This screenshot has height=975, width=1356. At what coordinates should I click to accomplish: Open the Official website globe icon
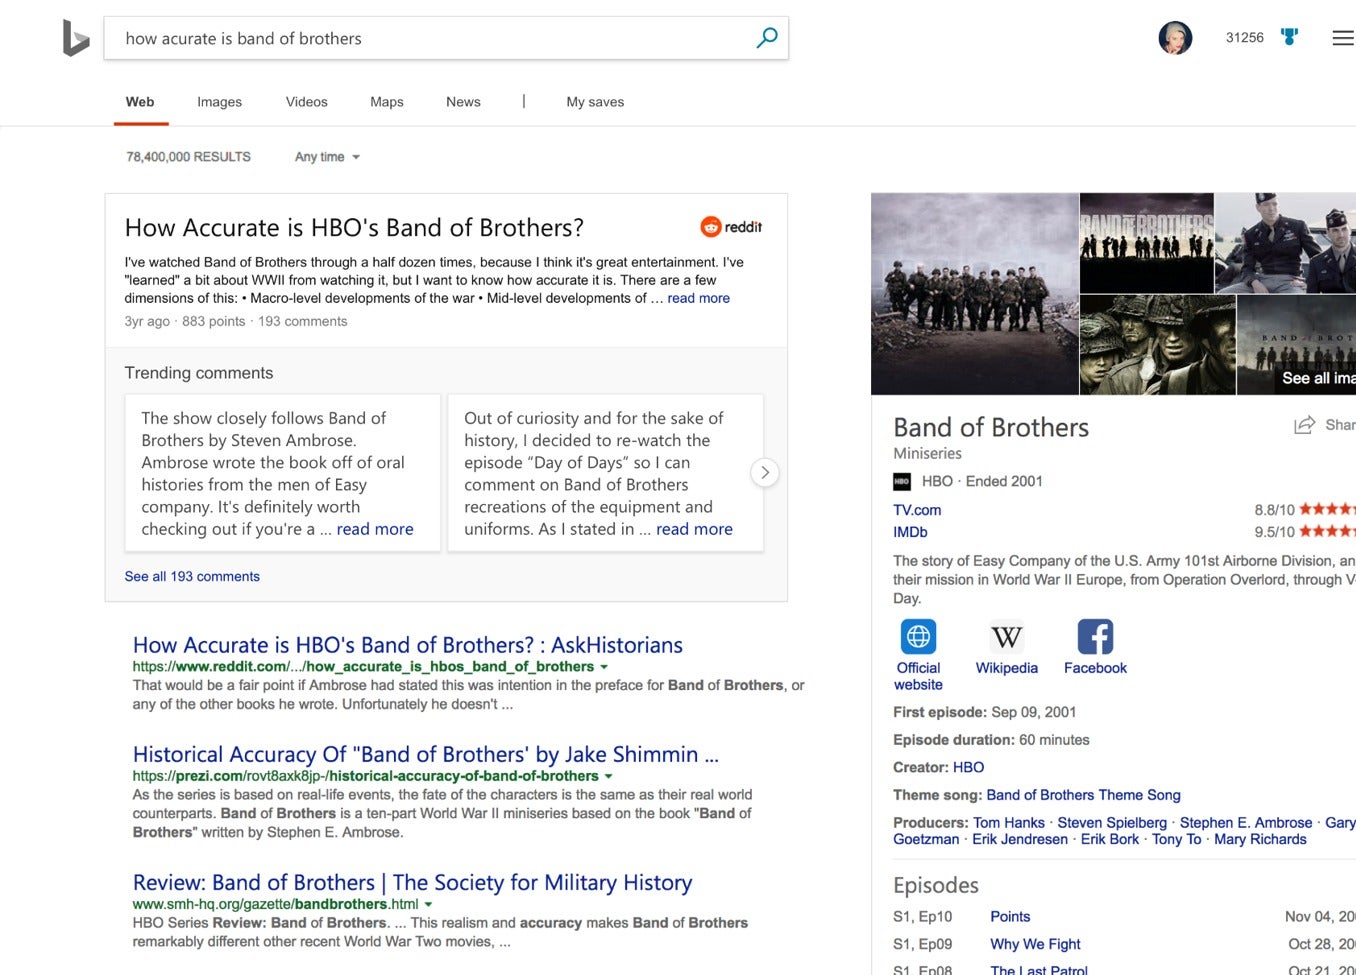click(918, 636)
